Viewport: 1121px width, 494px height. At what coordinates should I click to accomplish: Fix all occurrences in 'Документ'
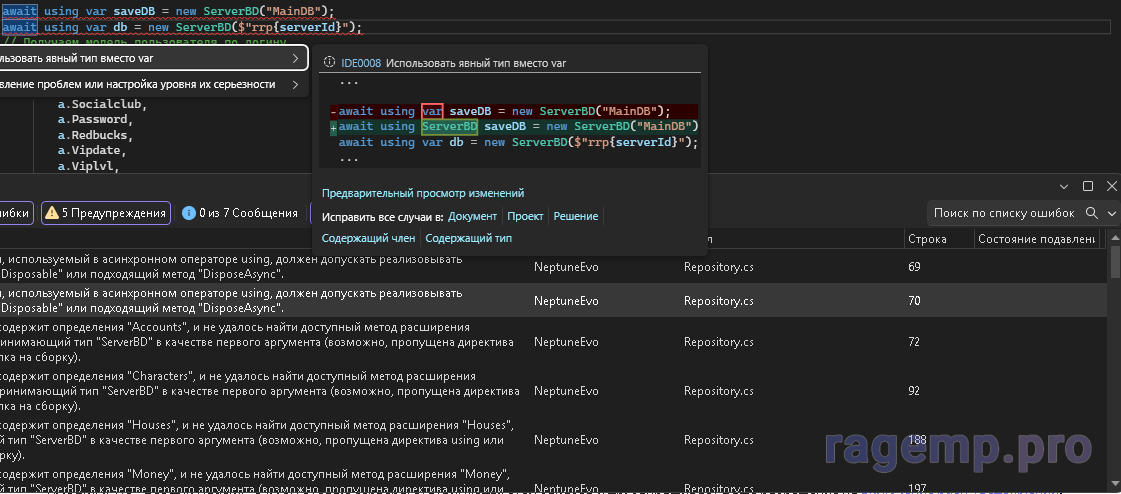tap(472, 216)
